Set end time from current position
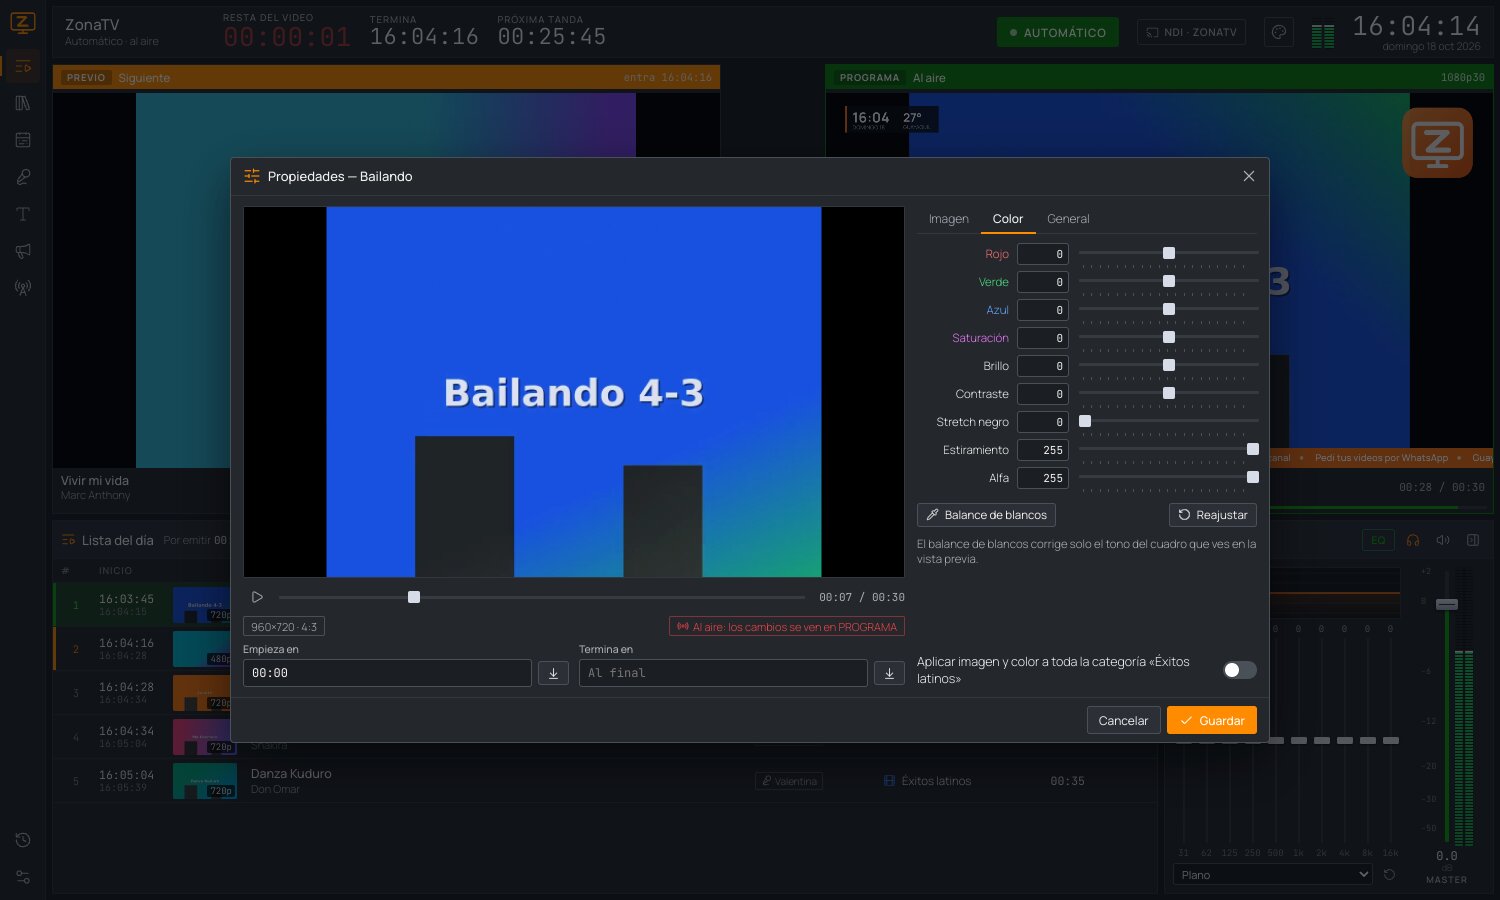Screen dimensions: 1500x900 pyautogui.click(x=889, y=673)
